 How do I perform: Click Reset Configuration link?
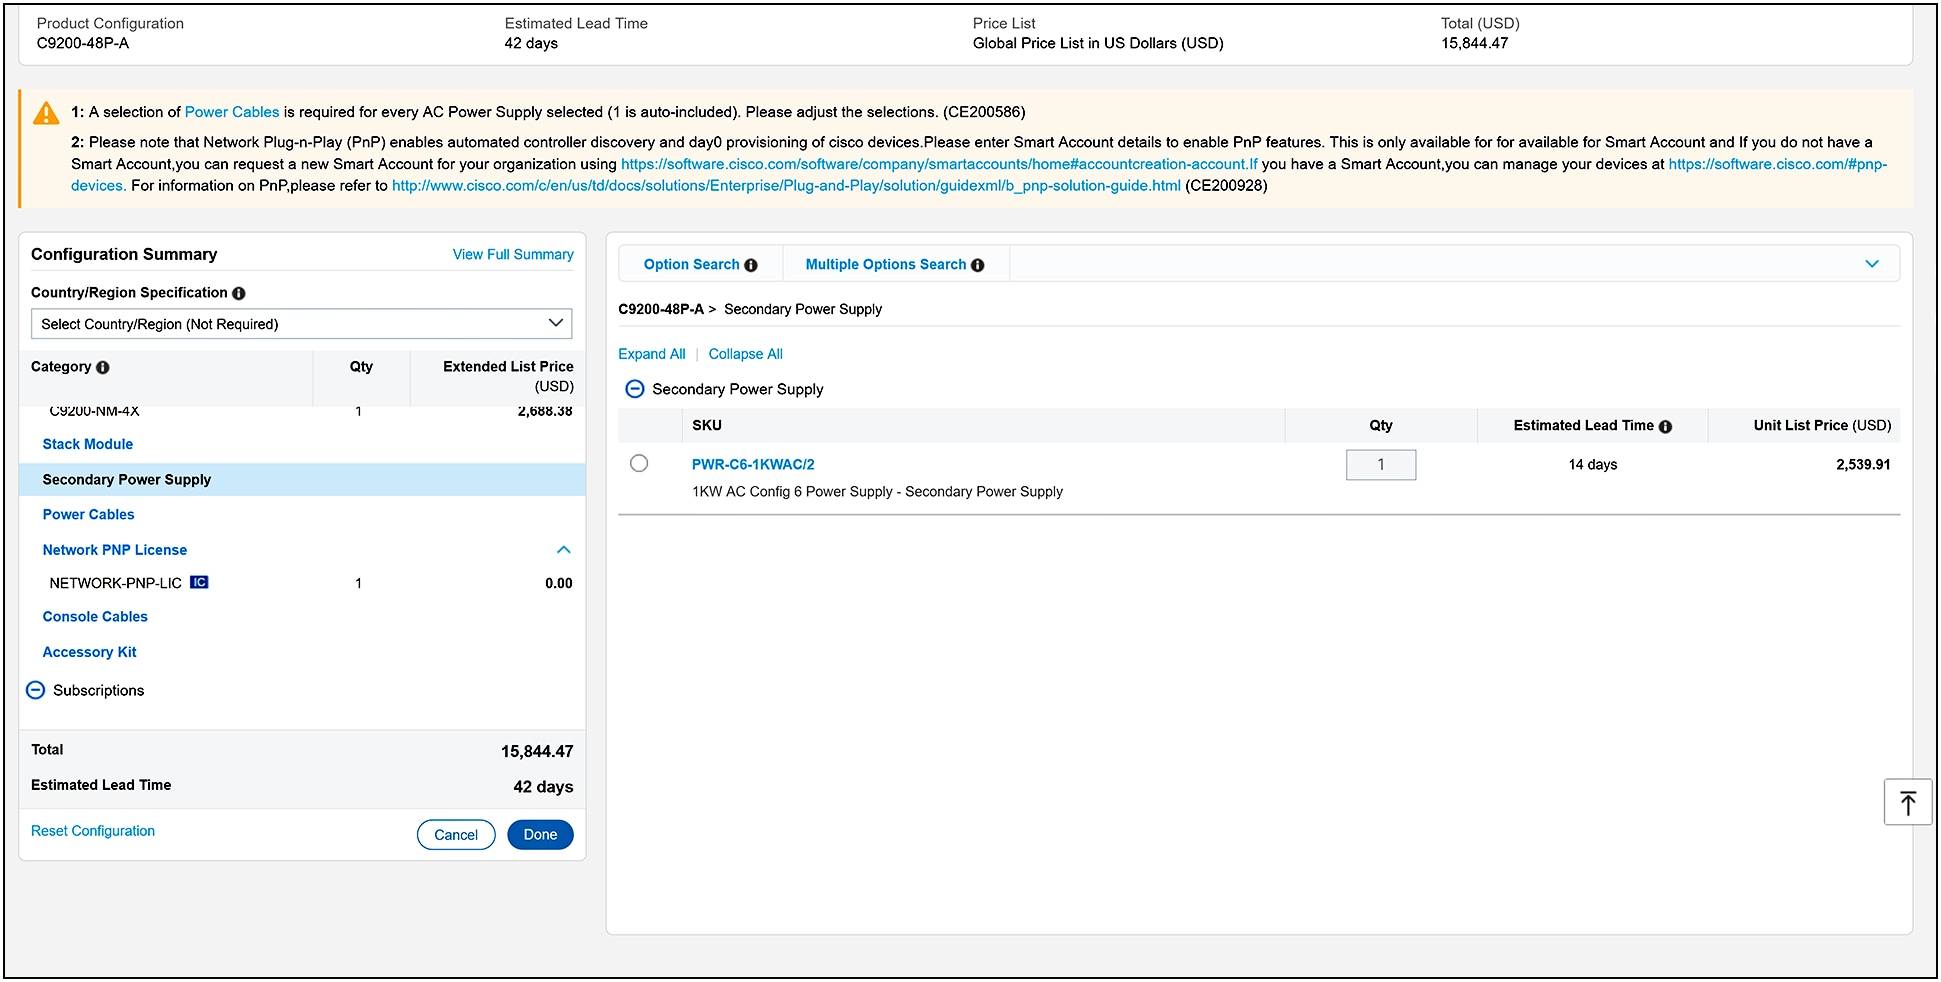click(93, 831)
